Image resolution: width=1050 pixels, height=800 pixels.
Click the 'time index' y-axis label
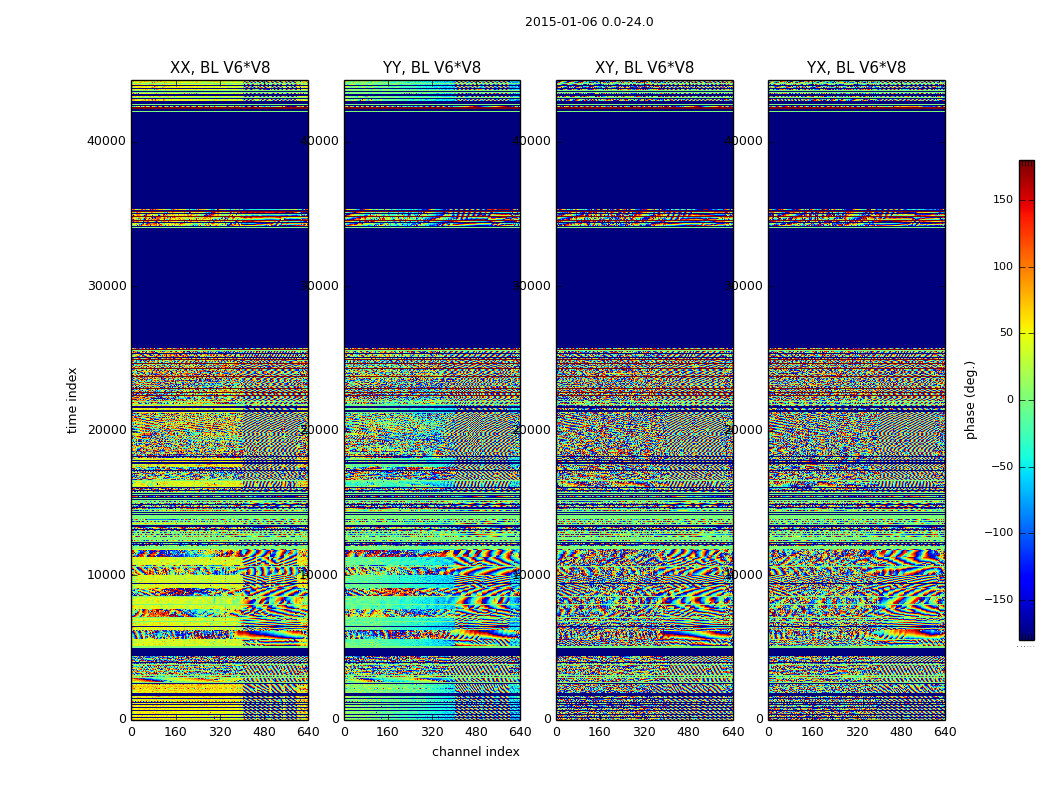pyautogui.click(x=72, y=400)
